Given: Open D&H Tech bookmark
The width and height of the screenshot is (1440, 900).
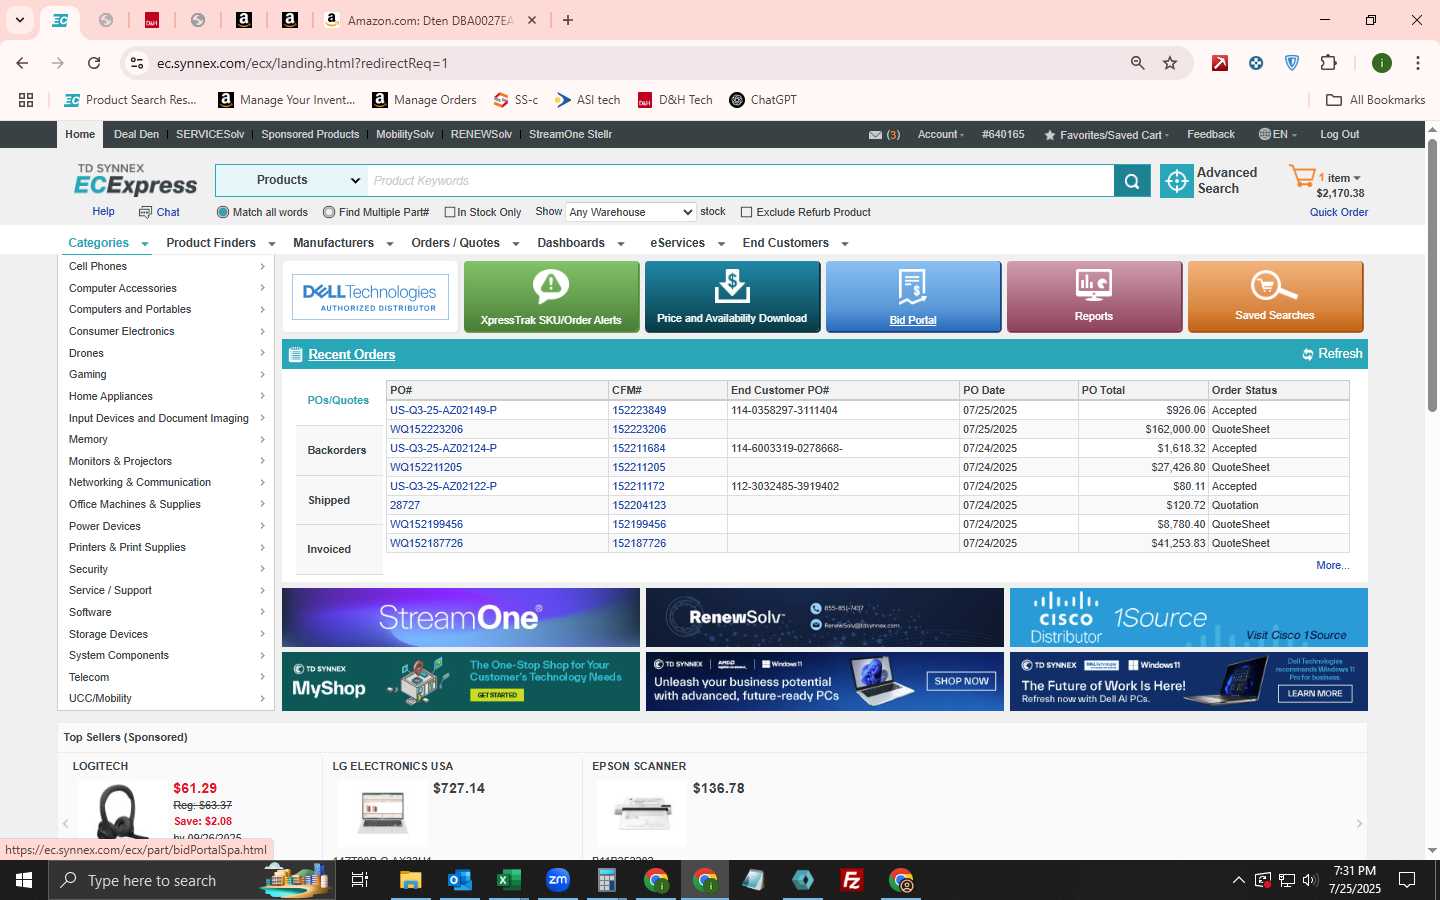Looking at the screenshot, I should click(675, 100).
